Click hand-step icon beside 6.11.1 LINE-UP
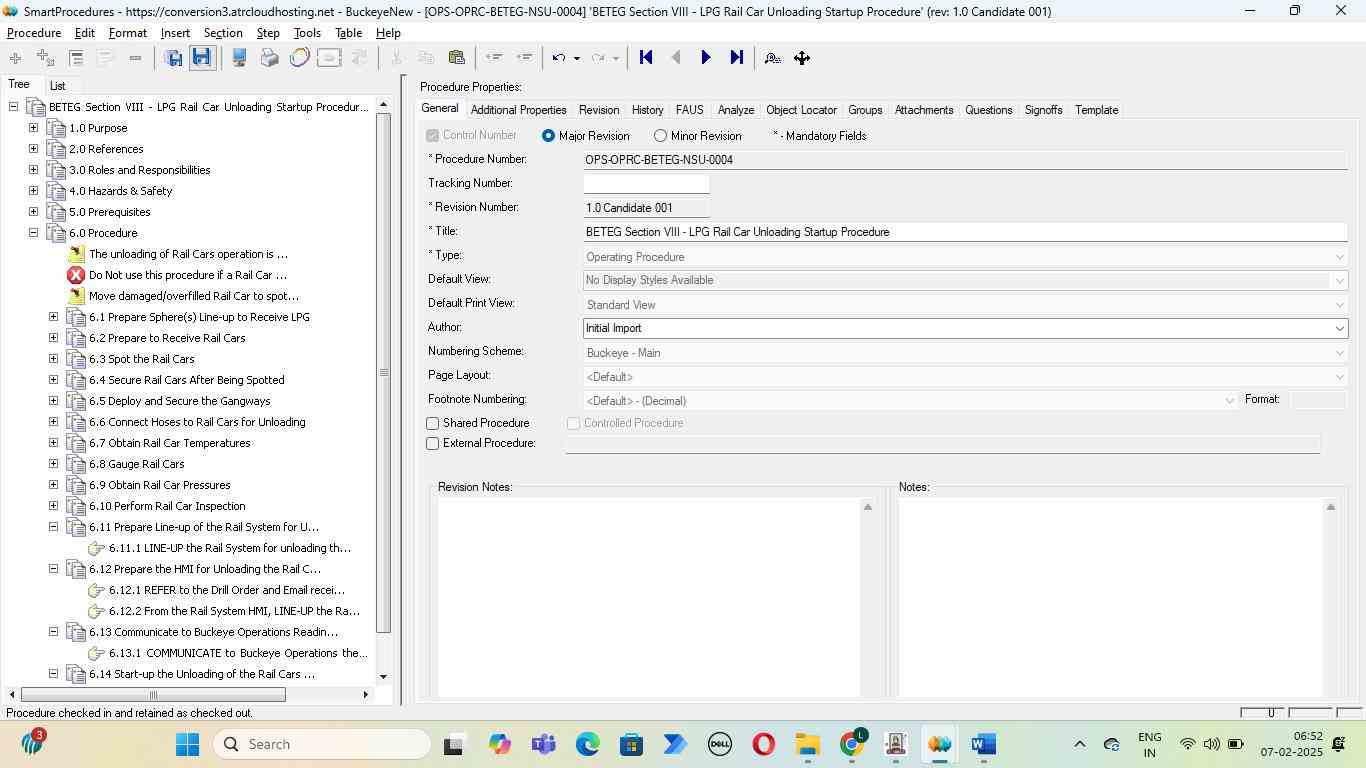Viewport: 1366px width, 768px height. [96, 548]
